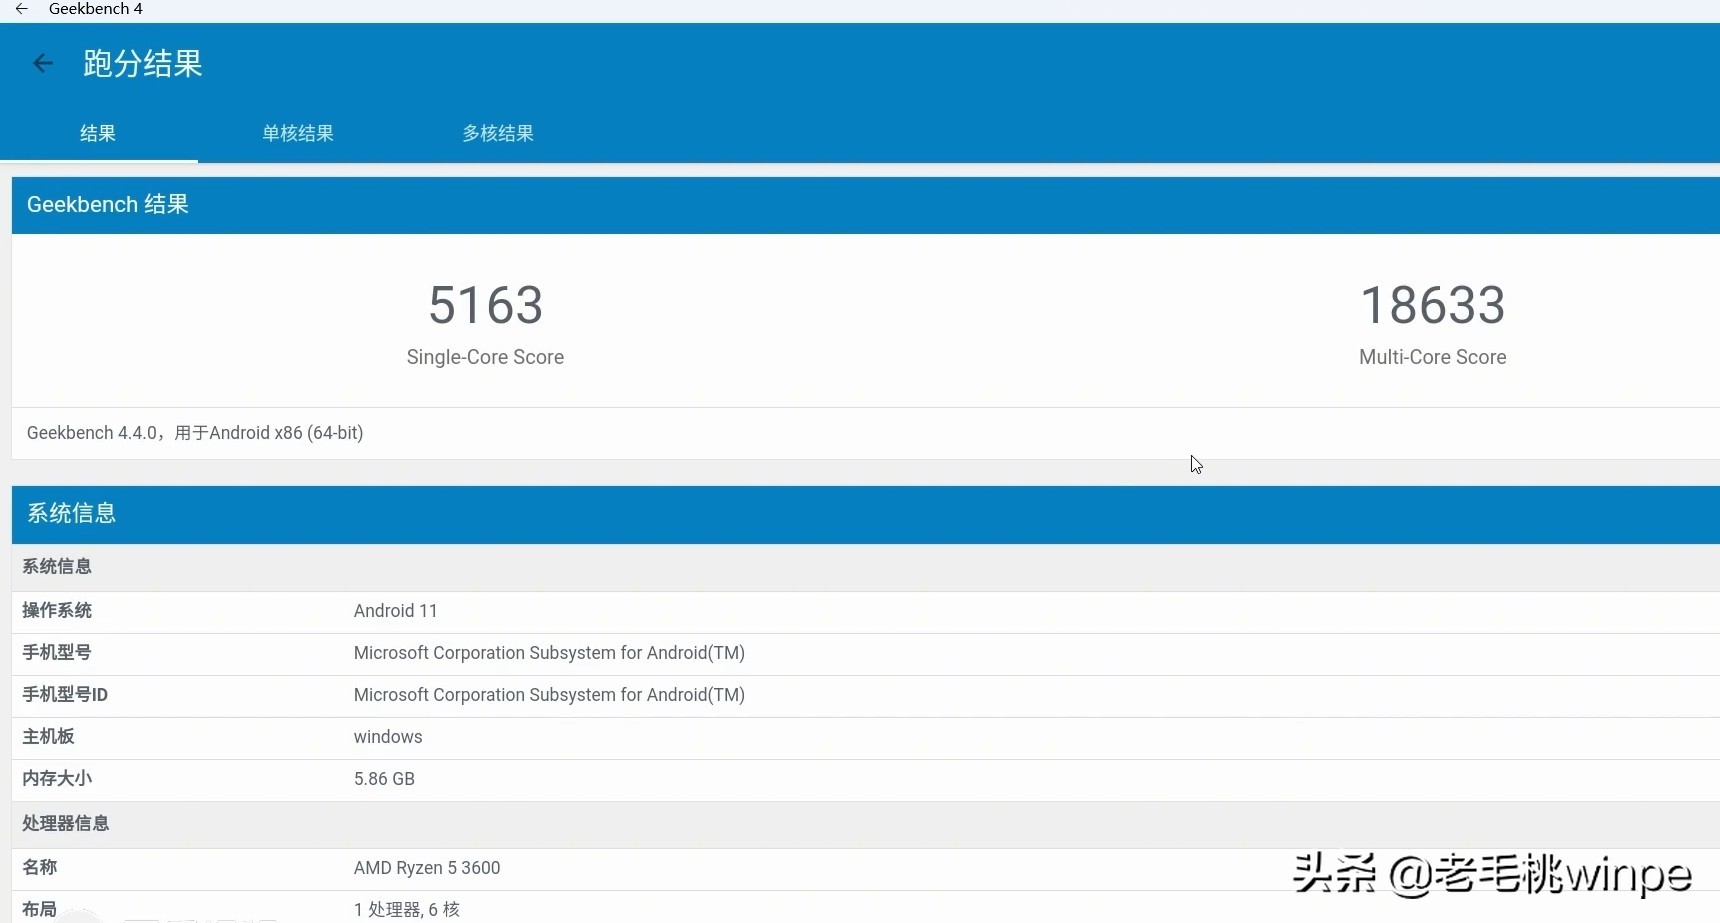Open the 单核结果 tab

point(298,133)
